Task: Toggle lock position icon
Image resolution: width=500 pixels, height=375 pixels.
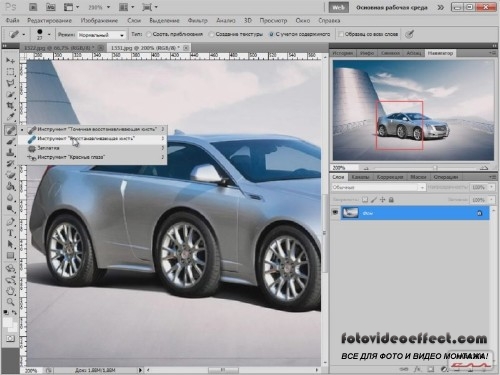Action: pos(382,200)
